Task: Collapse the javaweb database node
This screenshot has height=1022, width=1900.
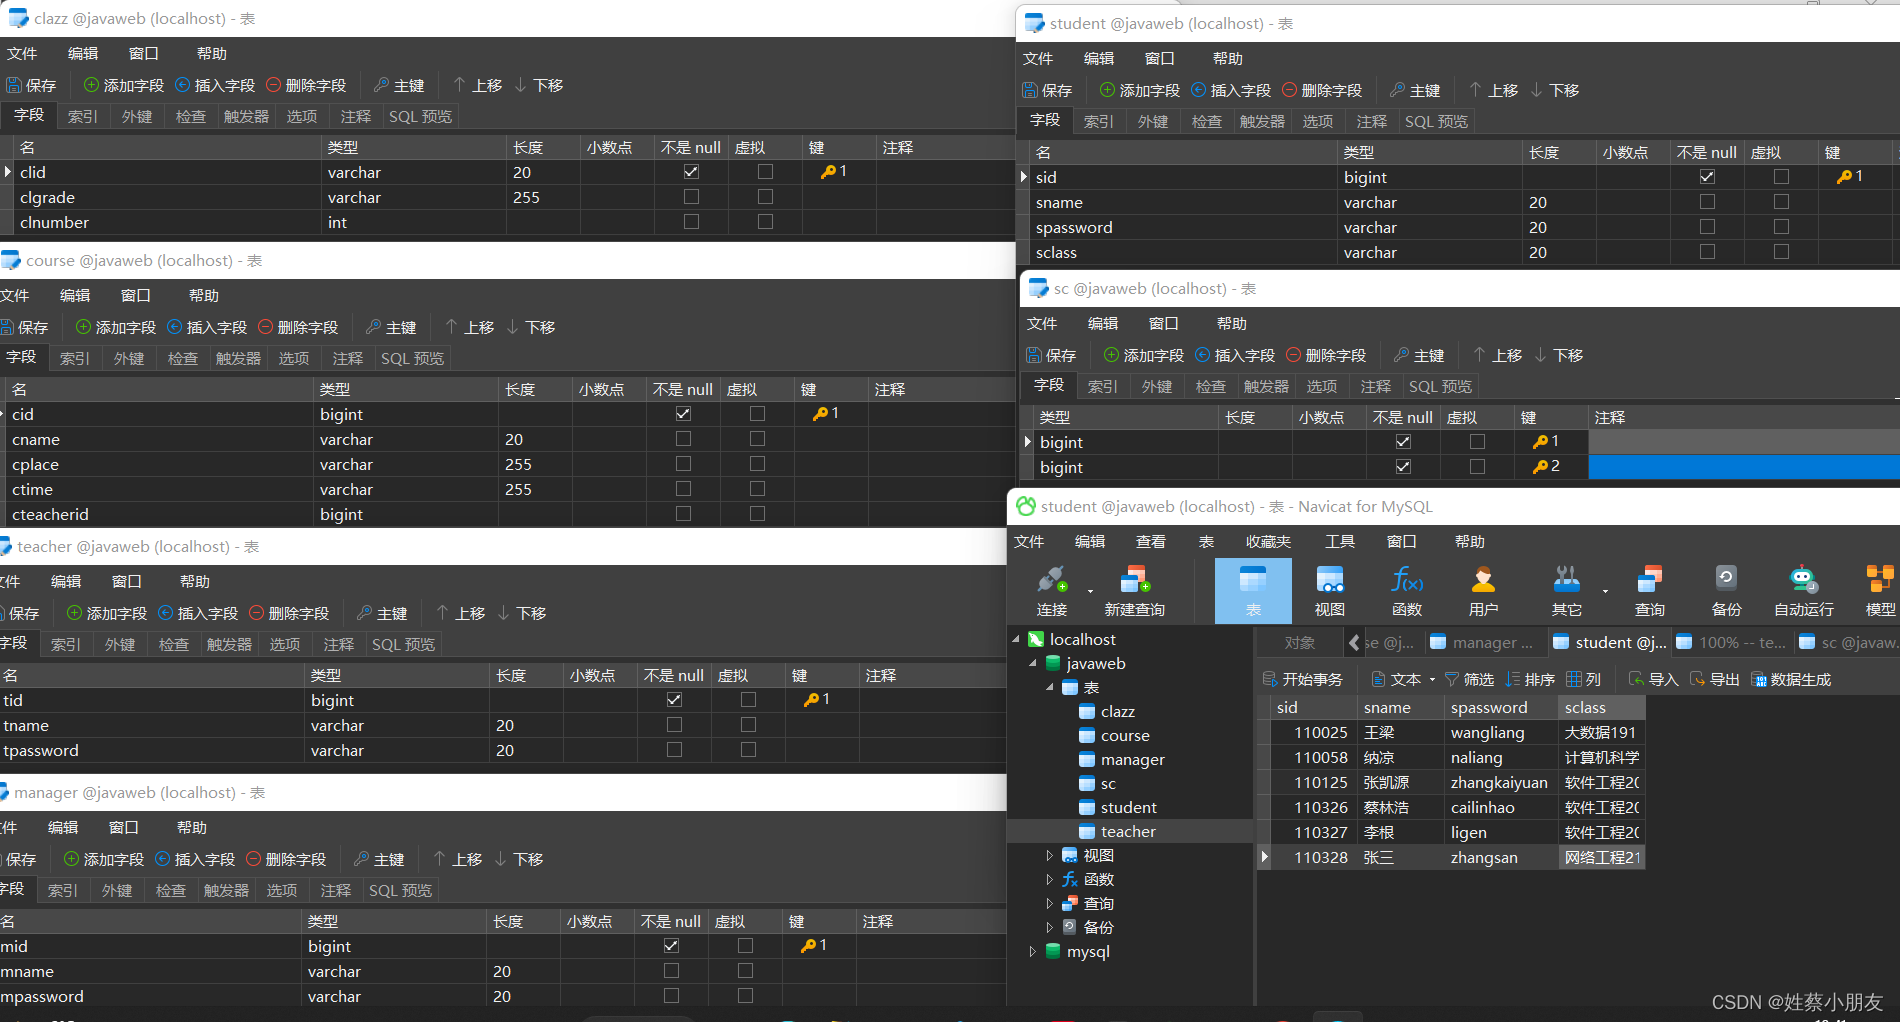Action: (x=1033, y=663)
